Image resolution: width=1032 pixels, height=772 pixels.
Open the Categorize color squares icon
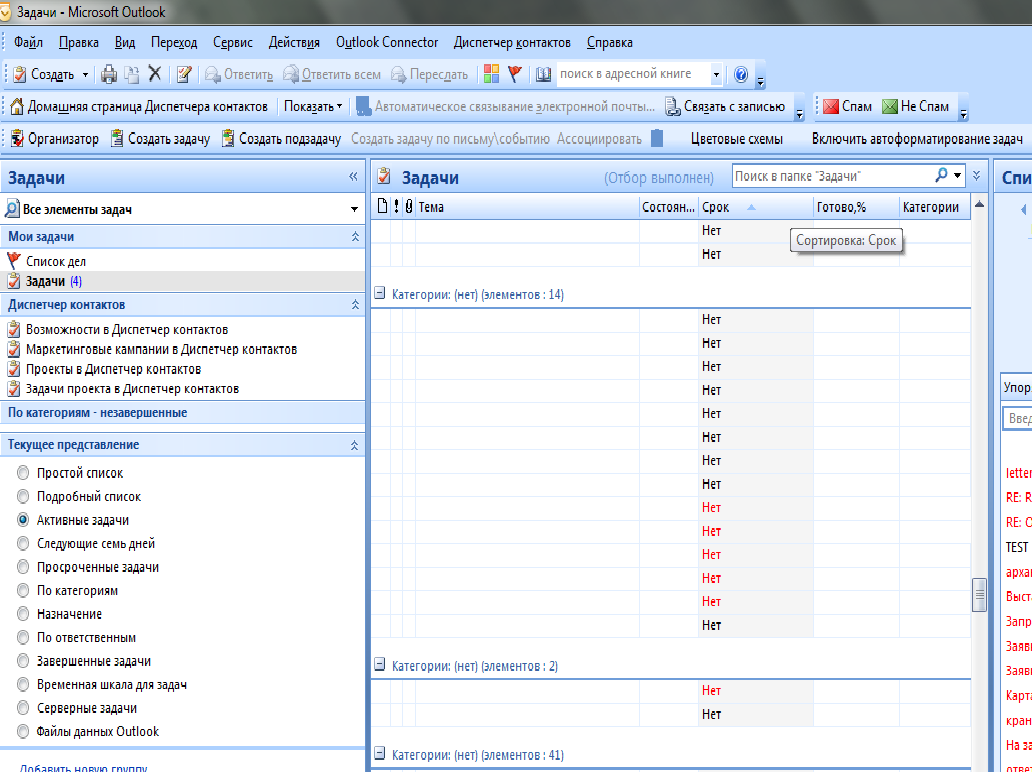click(x=491, y=74)
